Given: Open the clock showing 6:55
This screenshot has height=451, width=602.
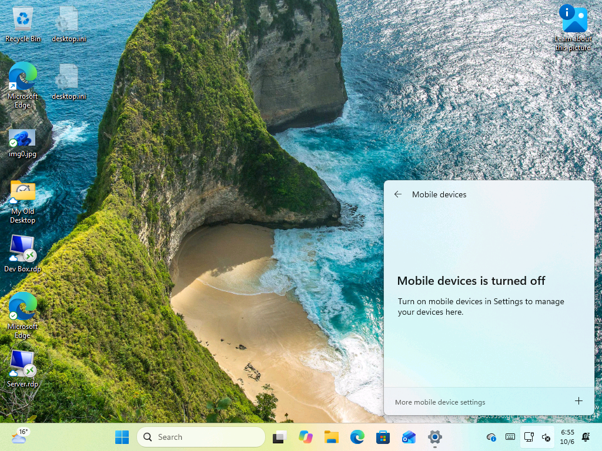Looking at the screenshot, I should (x=567, y=437).
